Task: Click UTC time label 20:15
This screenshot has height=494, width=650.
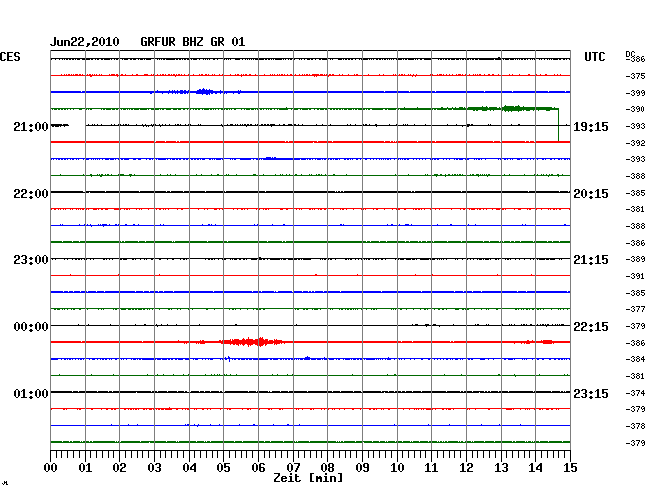Action: click(591, 194)
